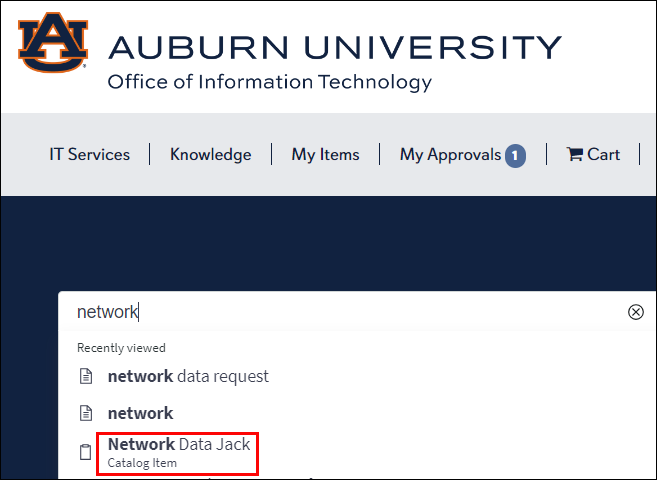This screenshot has height=480, width=657.
Task: Choose the plain "network" recent suggestion
Action: point(140,413)
